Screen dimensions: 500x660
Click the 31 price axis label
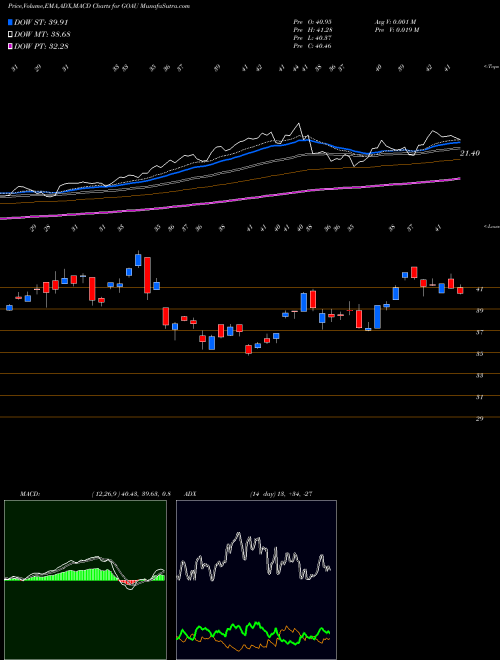pos(479,397)
